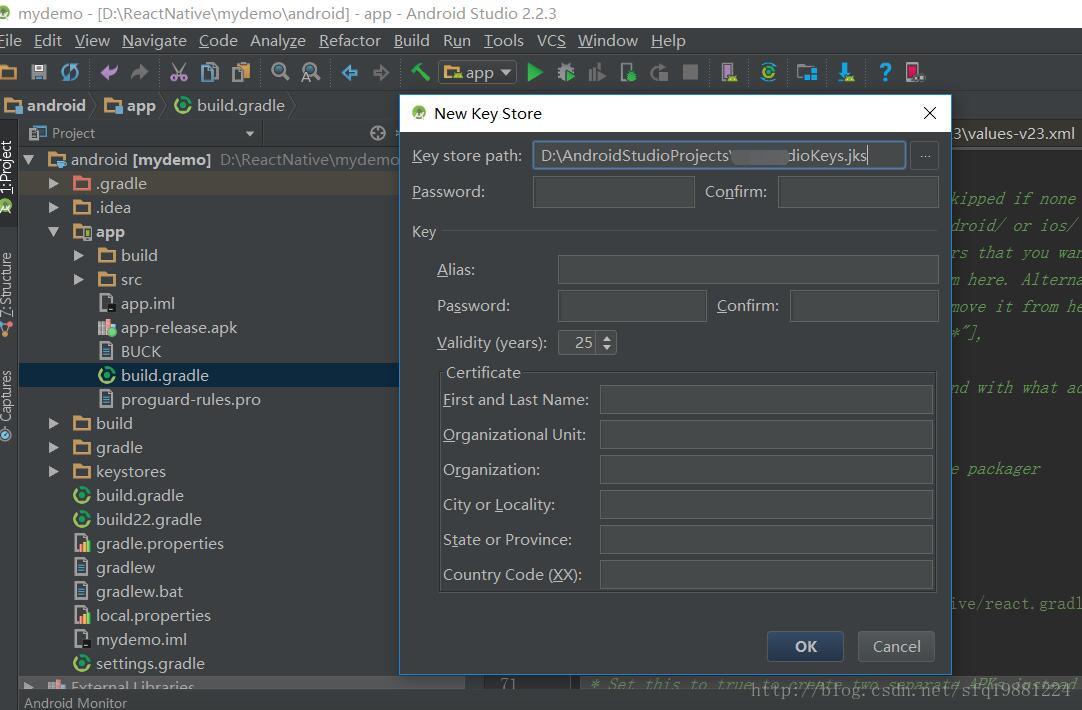Viewport: 1082px width, 710px height.
Task: Click the Android Device Monitor icon
Action: pyautogui.click(x=915, y=72)
